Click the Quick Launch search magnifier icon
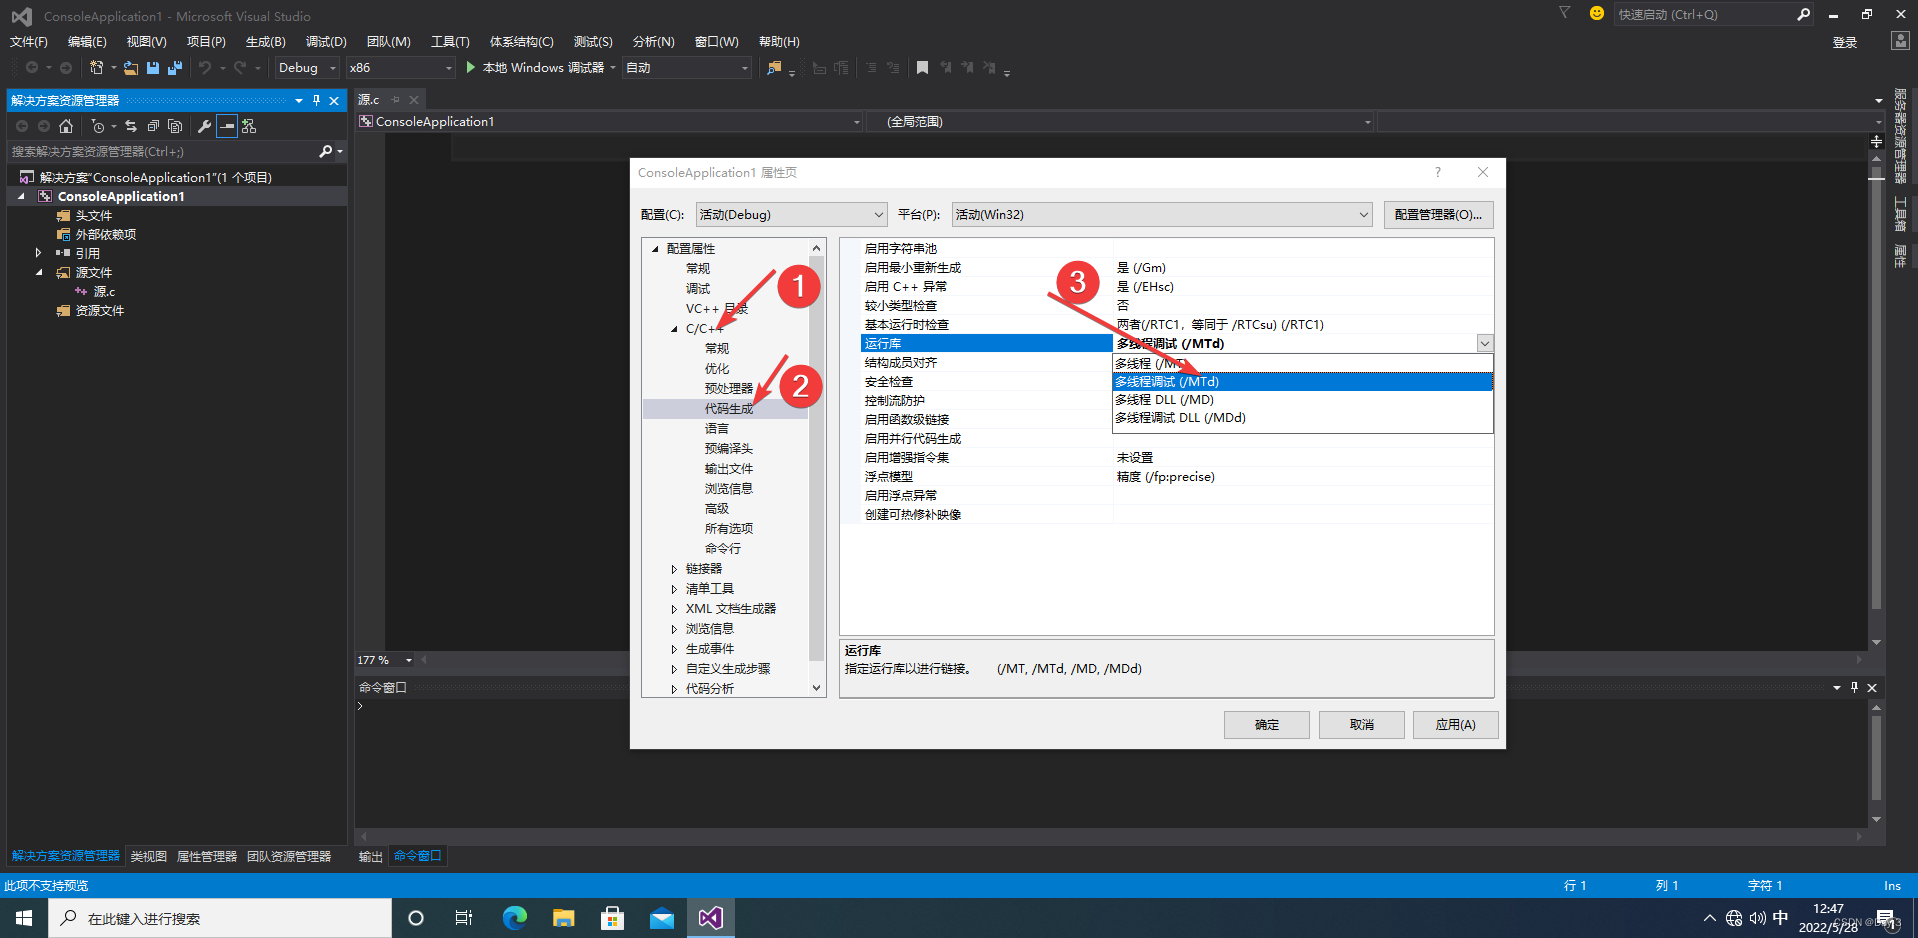1918x938 pixels. point(1803,14)
